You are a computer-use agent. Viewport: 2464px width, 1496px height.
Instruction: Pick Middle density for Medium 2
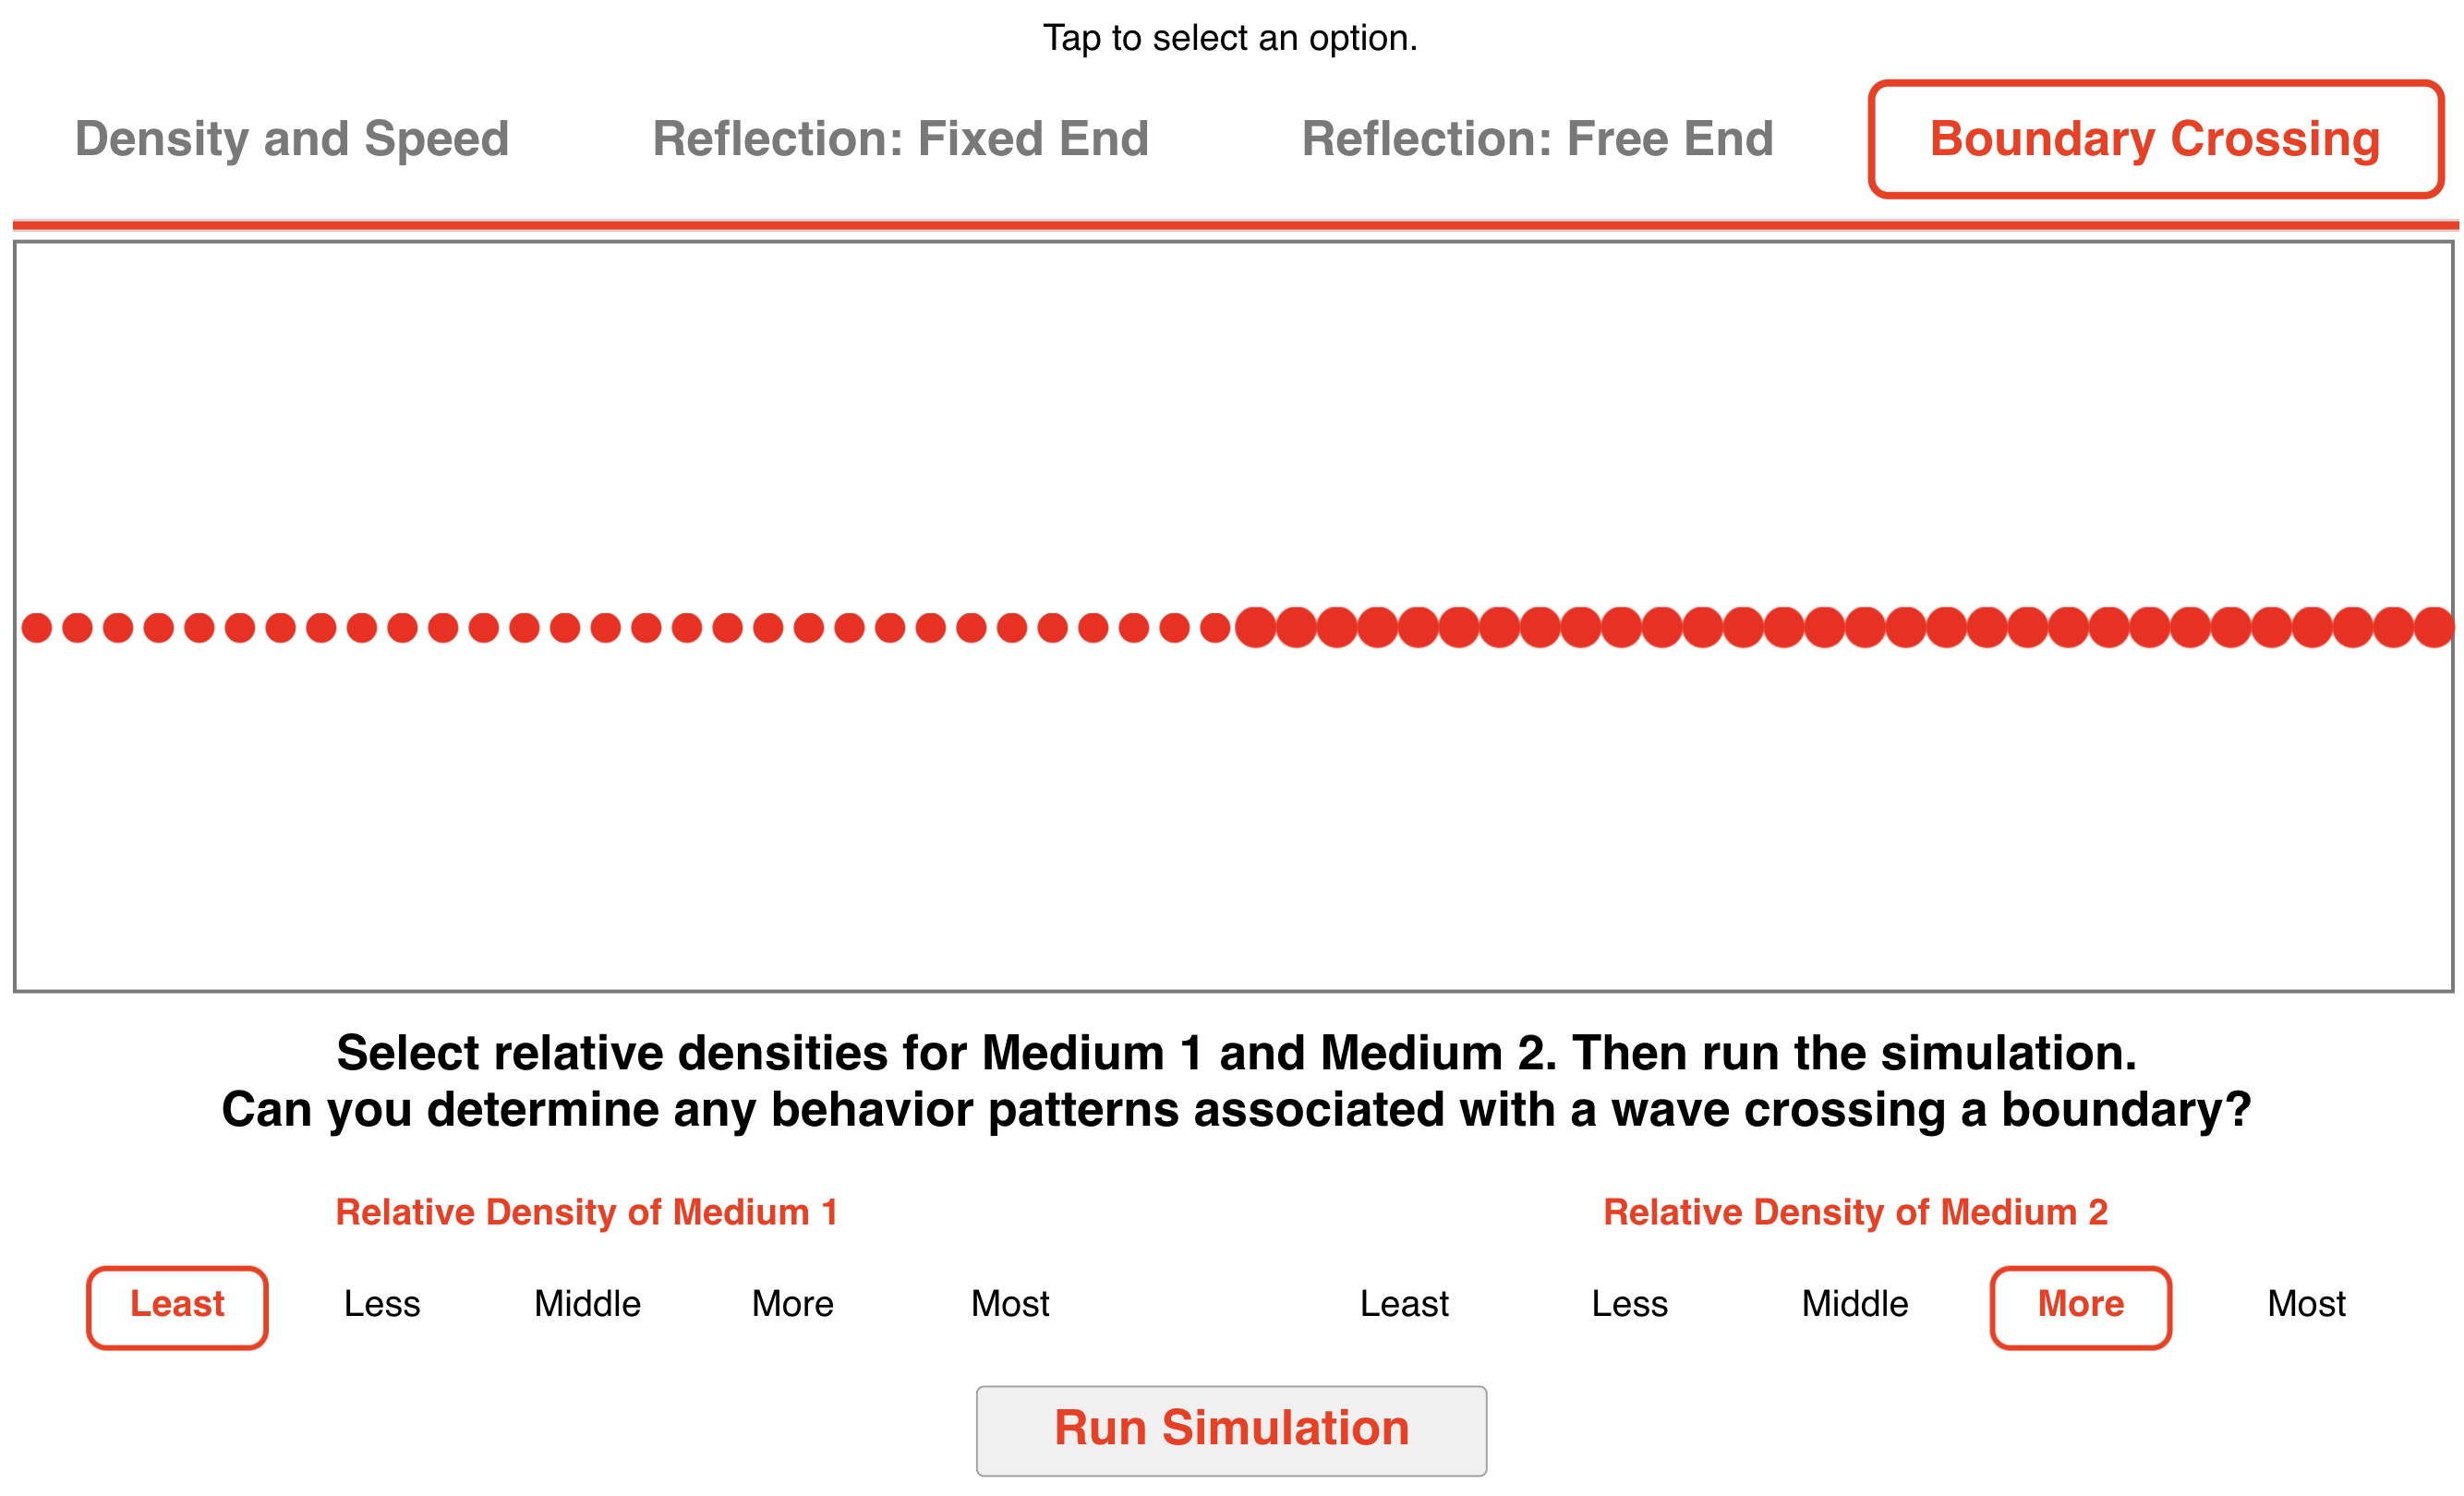(x=1854, y=1304)
